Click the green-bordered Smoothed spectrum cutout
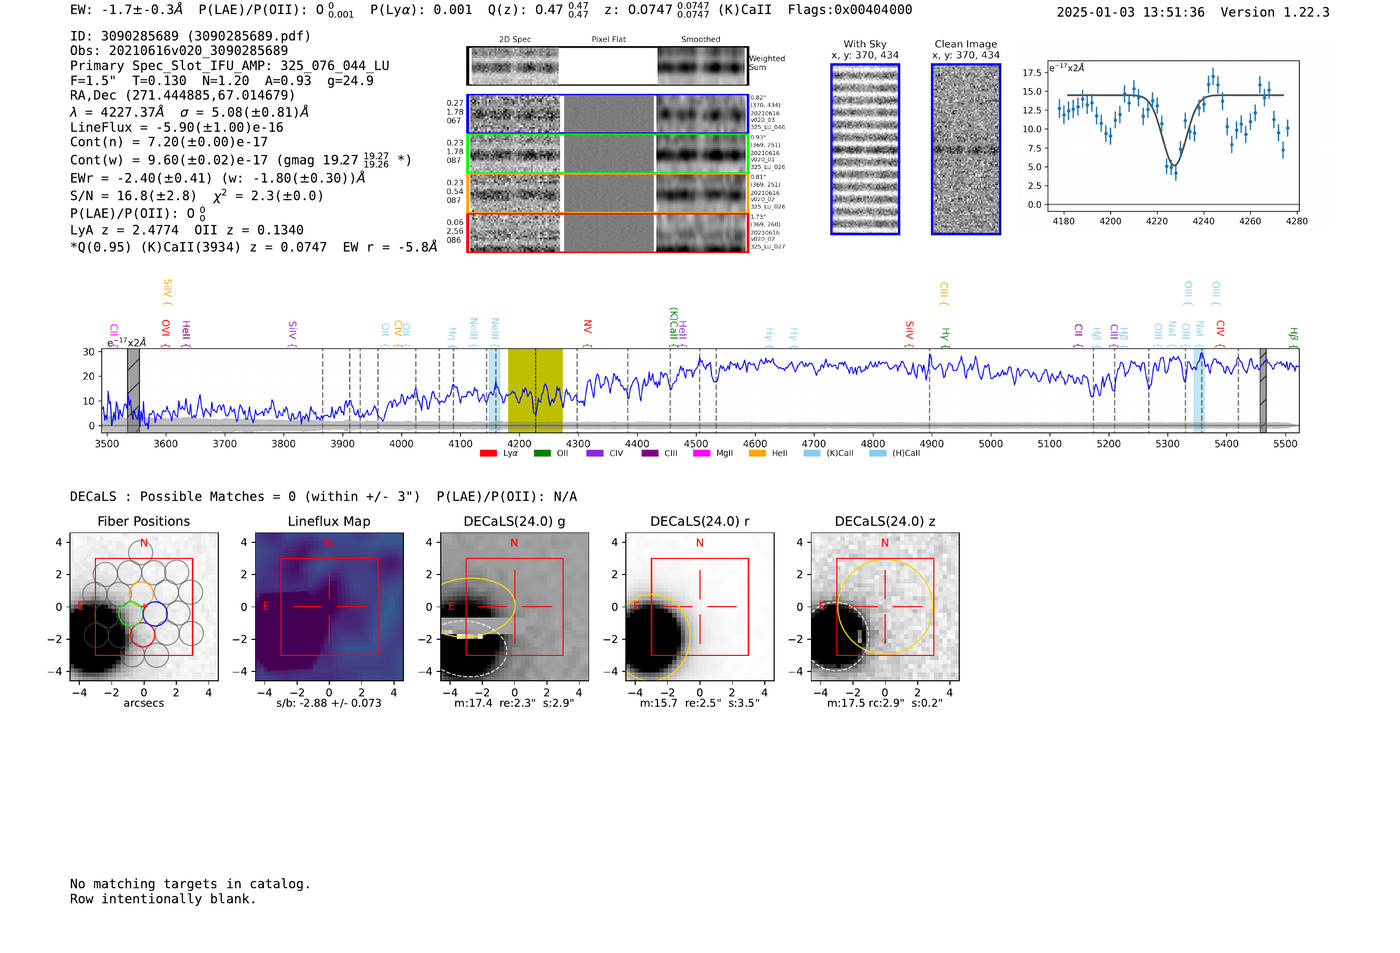 pos(702,153)
